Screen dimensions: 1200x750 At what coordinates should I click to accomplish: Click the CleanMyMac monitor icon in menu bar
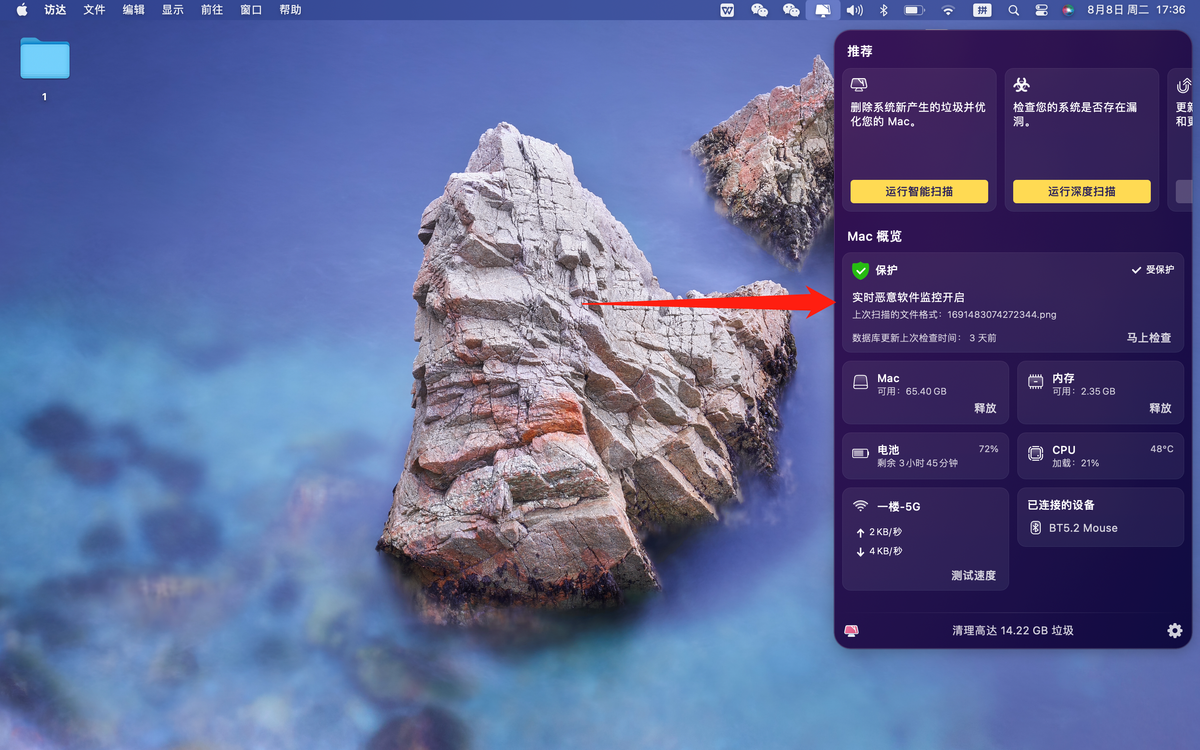click(x=822, y=10)
